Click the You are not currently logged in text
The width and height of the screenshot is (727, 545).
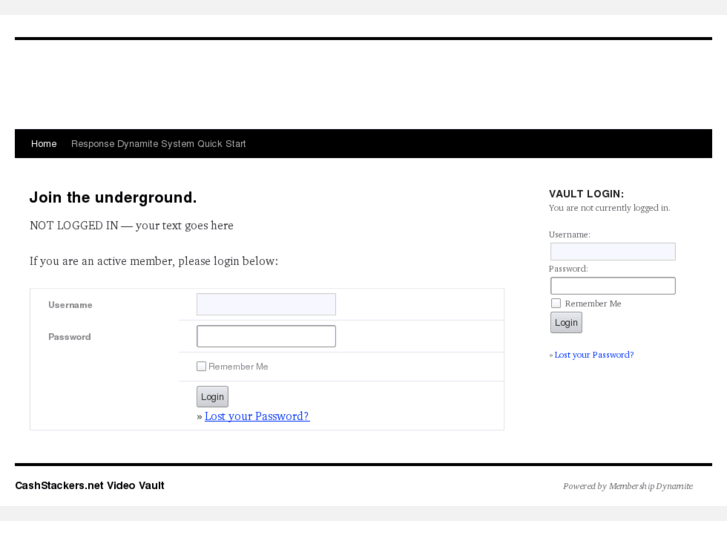[609, 208]
